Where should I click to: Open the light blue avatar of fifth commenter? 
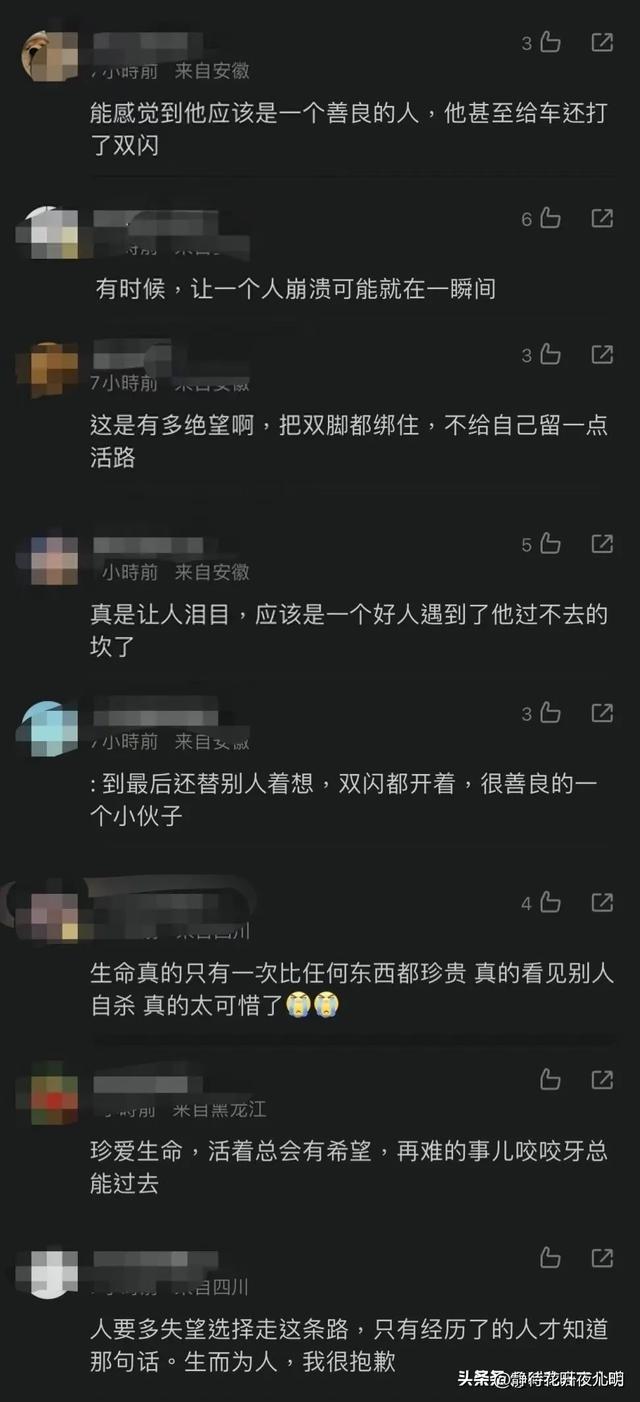49,729
